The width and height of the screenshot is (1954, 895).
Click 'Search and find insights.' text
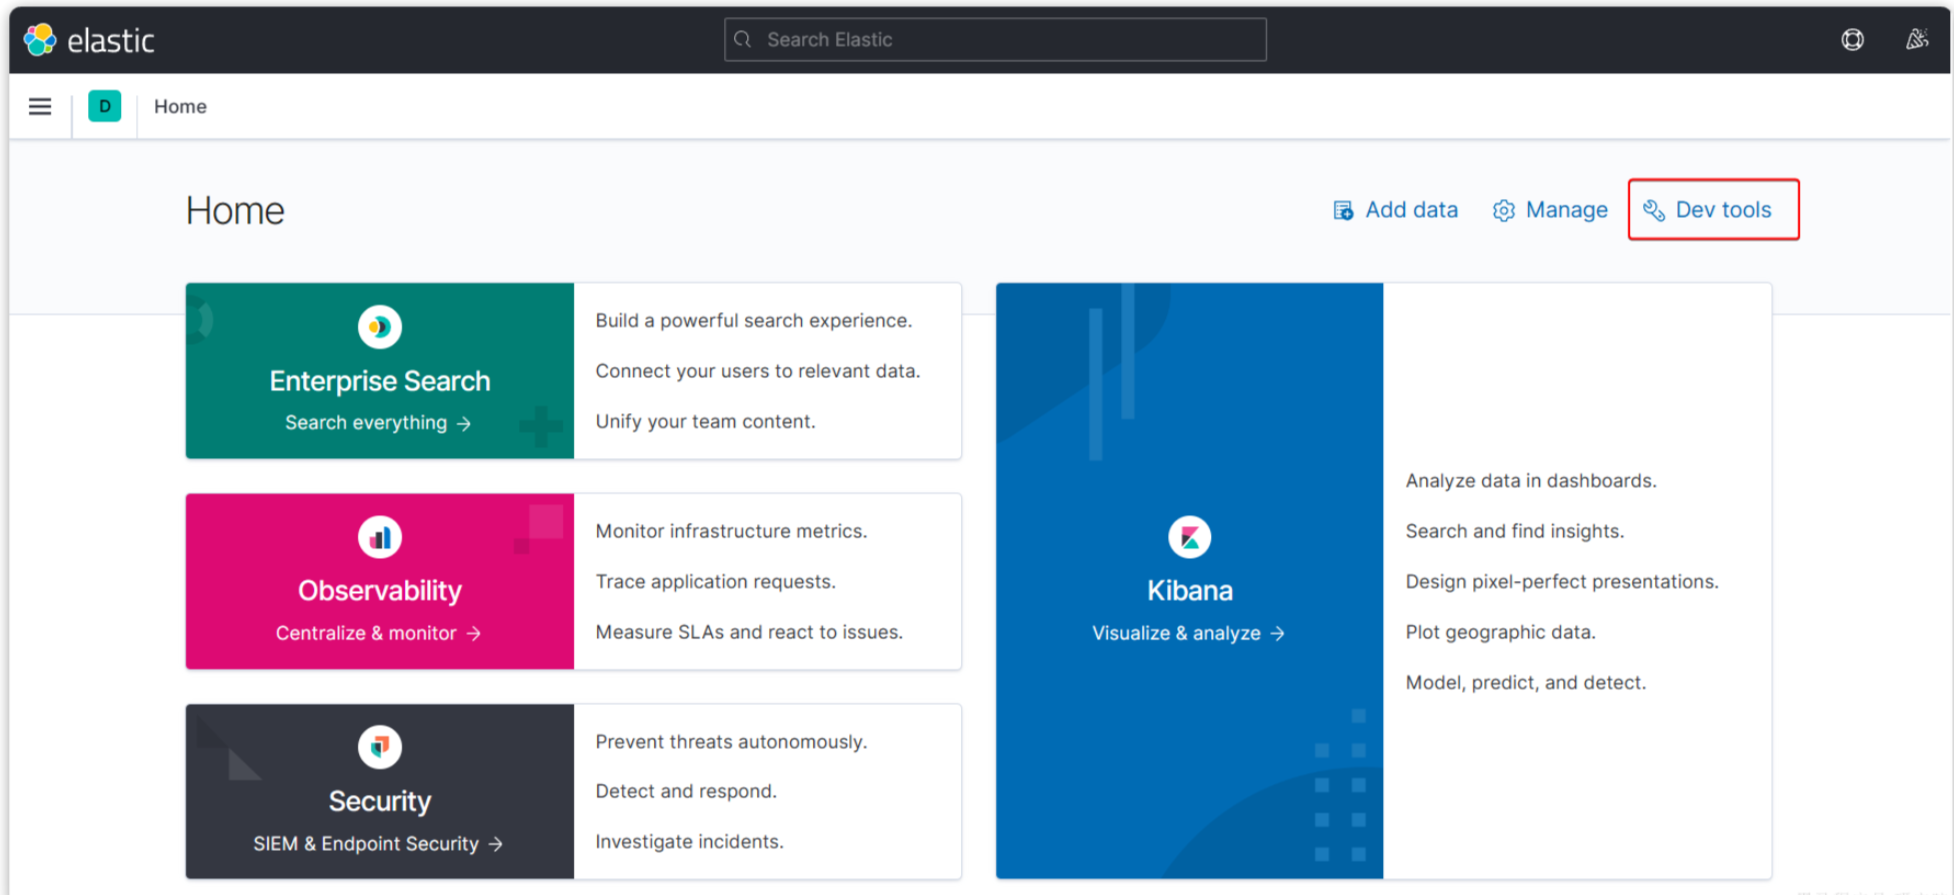(1515, 531)
